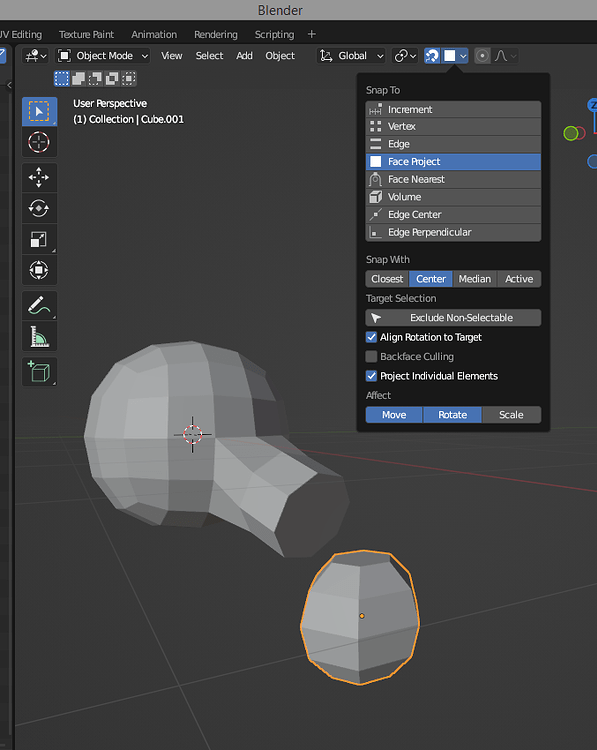Uncheck Project Individual Elements
The image size is (597, 750).
(x=371, y=376)
